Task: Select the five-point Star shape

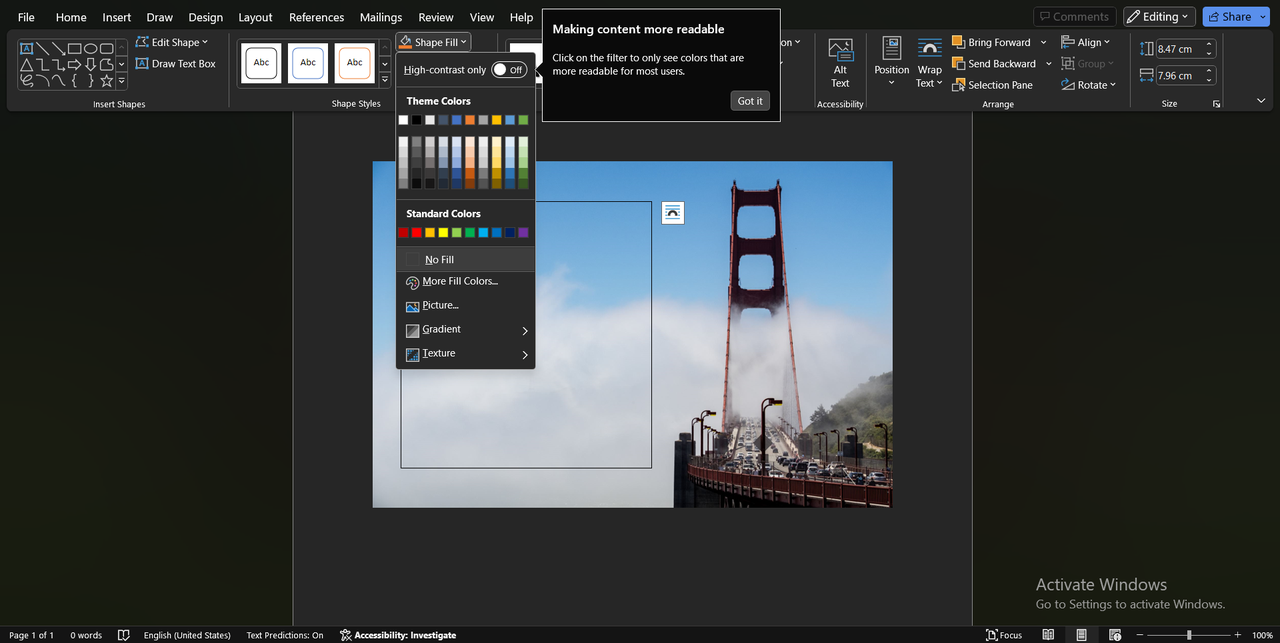Action: click(107, 80)
